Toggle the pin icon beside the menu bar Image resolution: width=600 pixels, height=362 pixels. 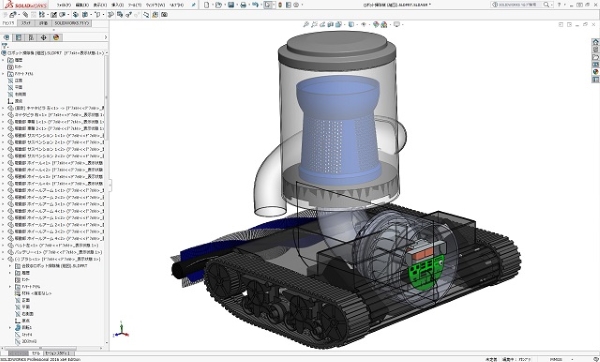[x=194, y=5]
